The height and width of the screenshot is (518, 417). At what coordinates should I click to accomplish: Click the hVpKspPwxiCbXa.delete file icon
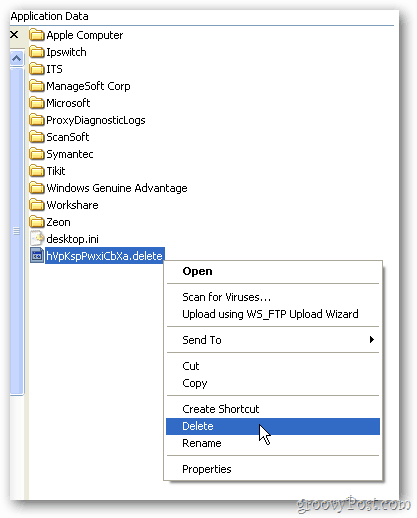tap(37, 256)
